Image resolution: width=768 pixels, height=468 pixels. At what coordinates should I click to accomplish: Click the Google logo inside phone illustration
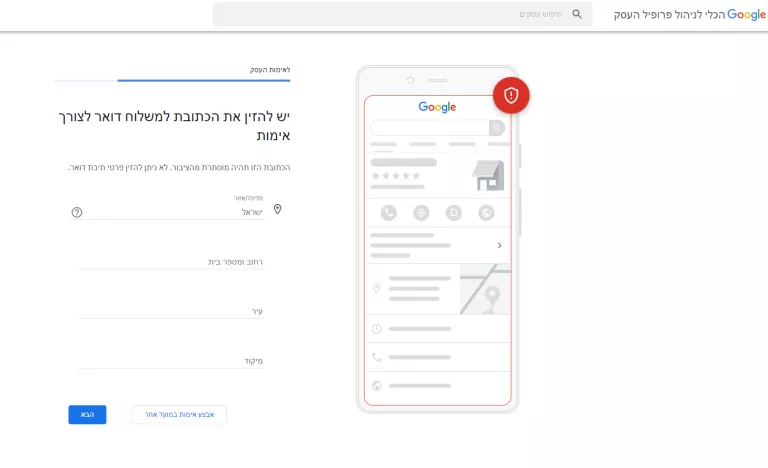click(437, 107)
